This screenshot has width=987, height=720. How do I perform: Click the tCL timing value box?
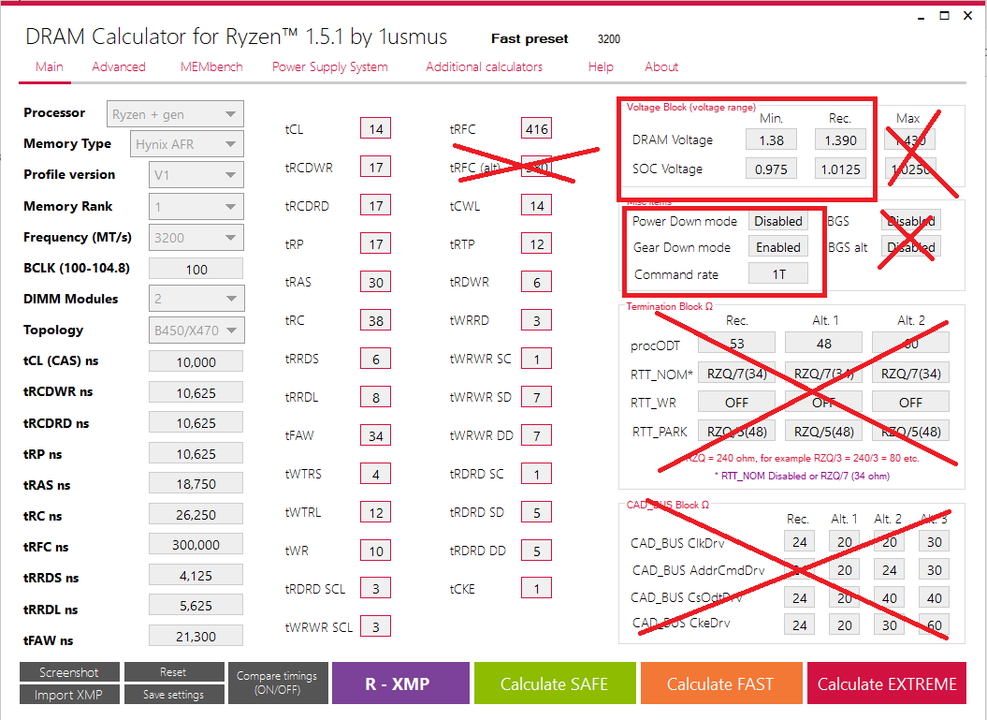click(x=376, y=128)
